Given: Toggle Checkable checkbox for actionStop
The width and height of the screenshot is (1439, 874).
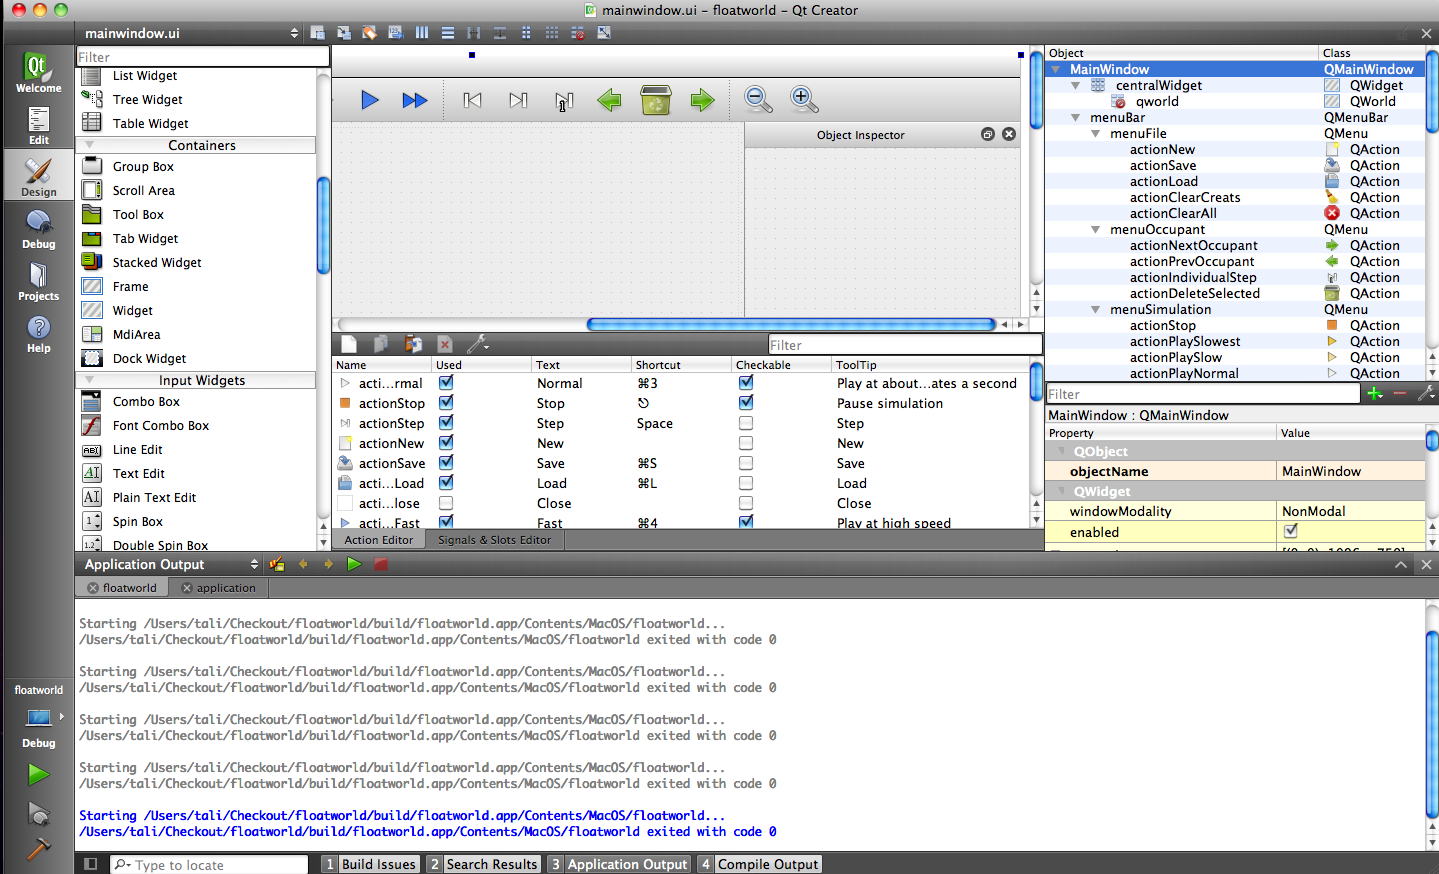Looking at the screenshot, I should pos(746,402).
